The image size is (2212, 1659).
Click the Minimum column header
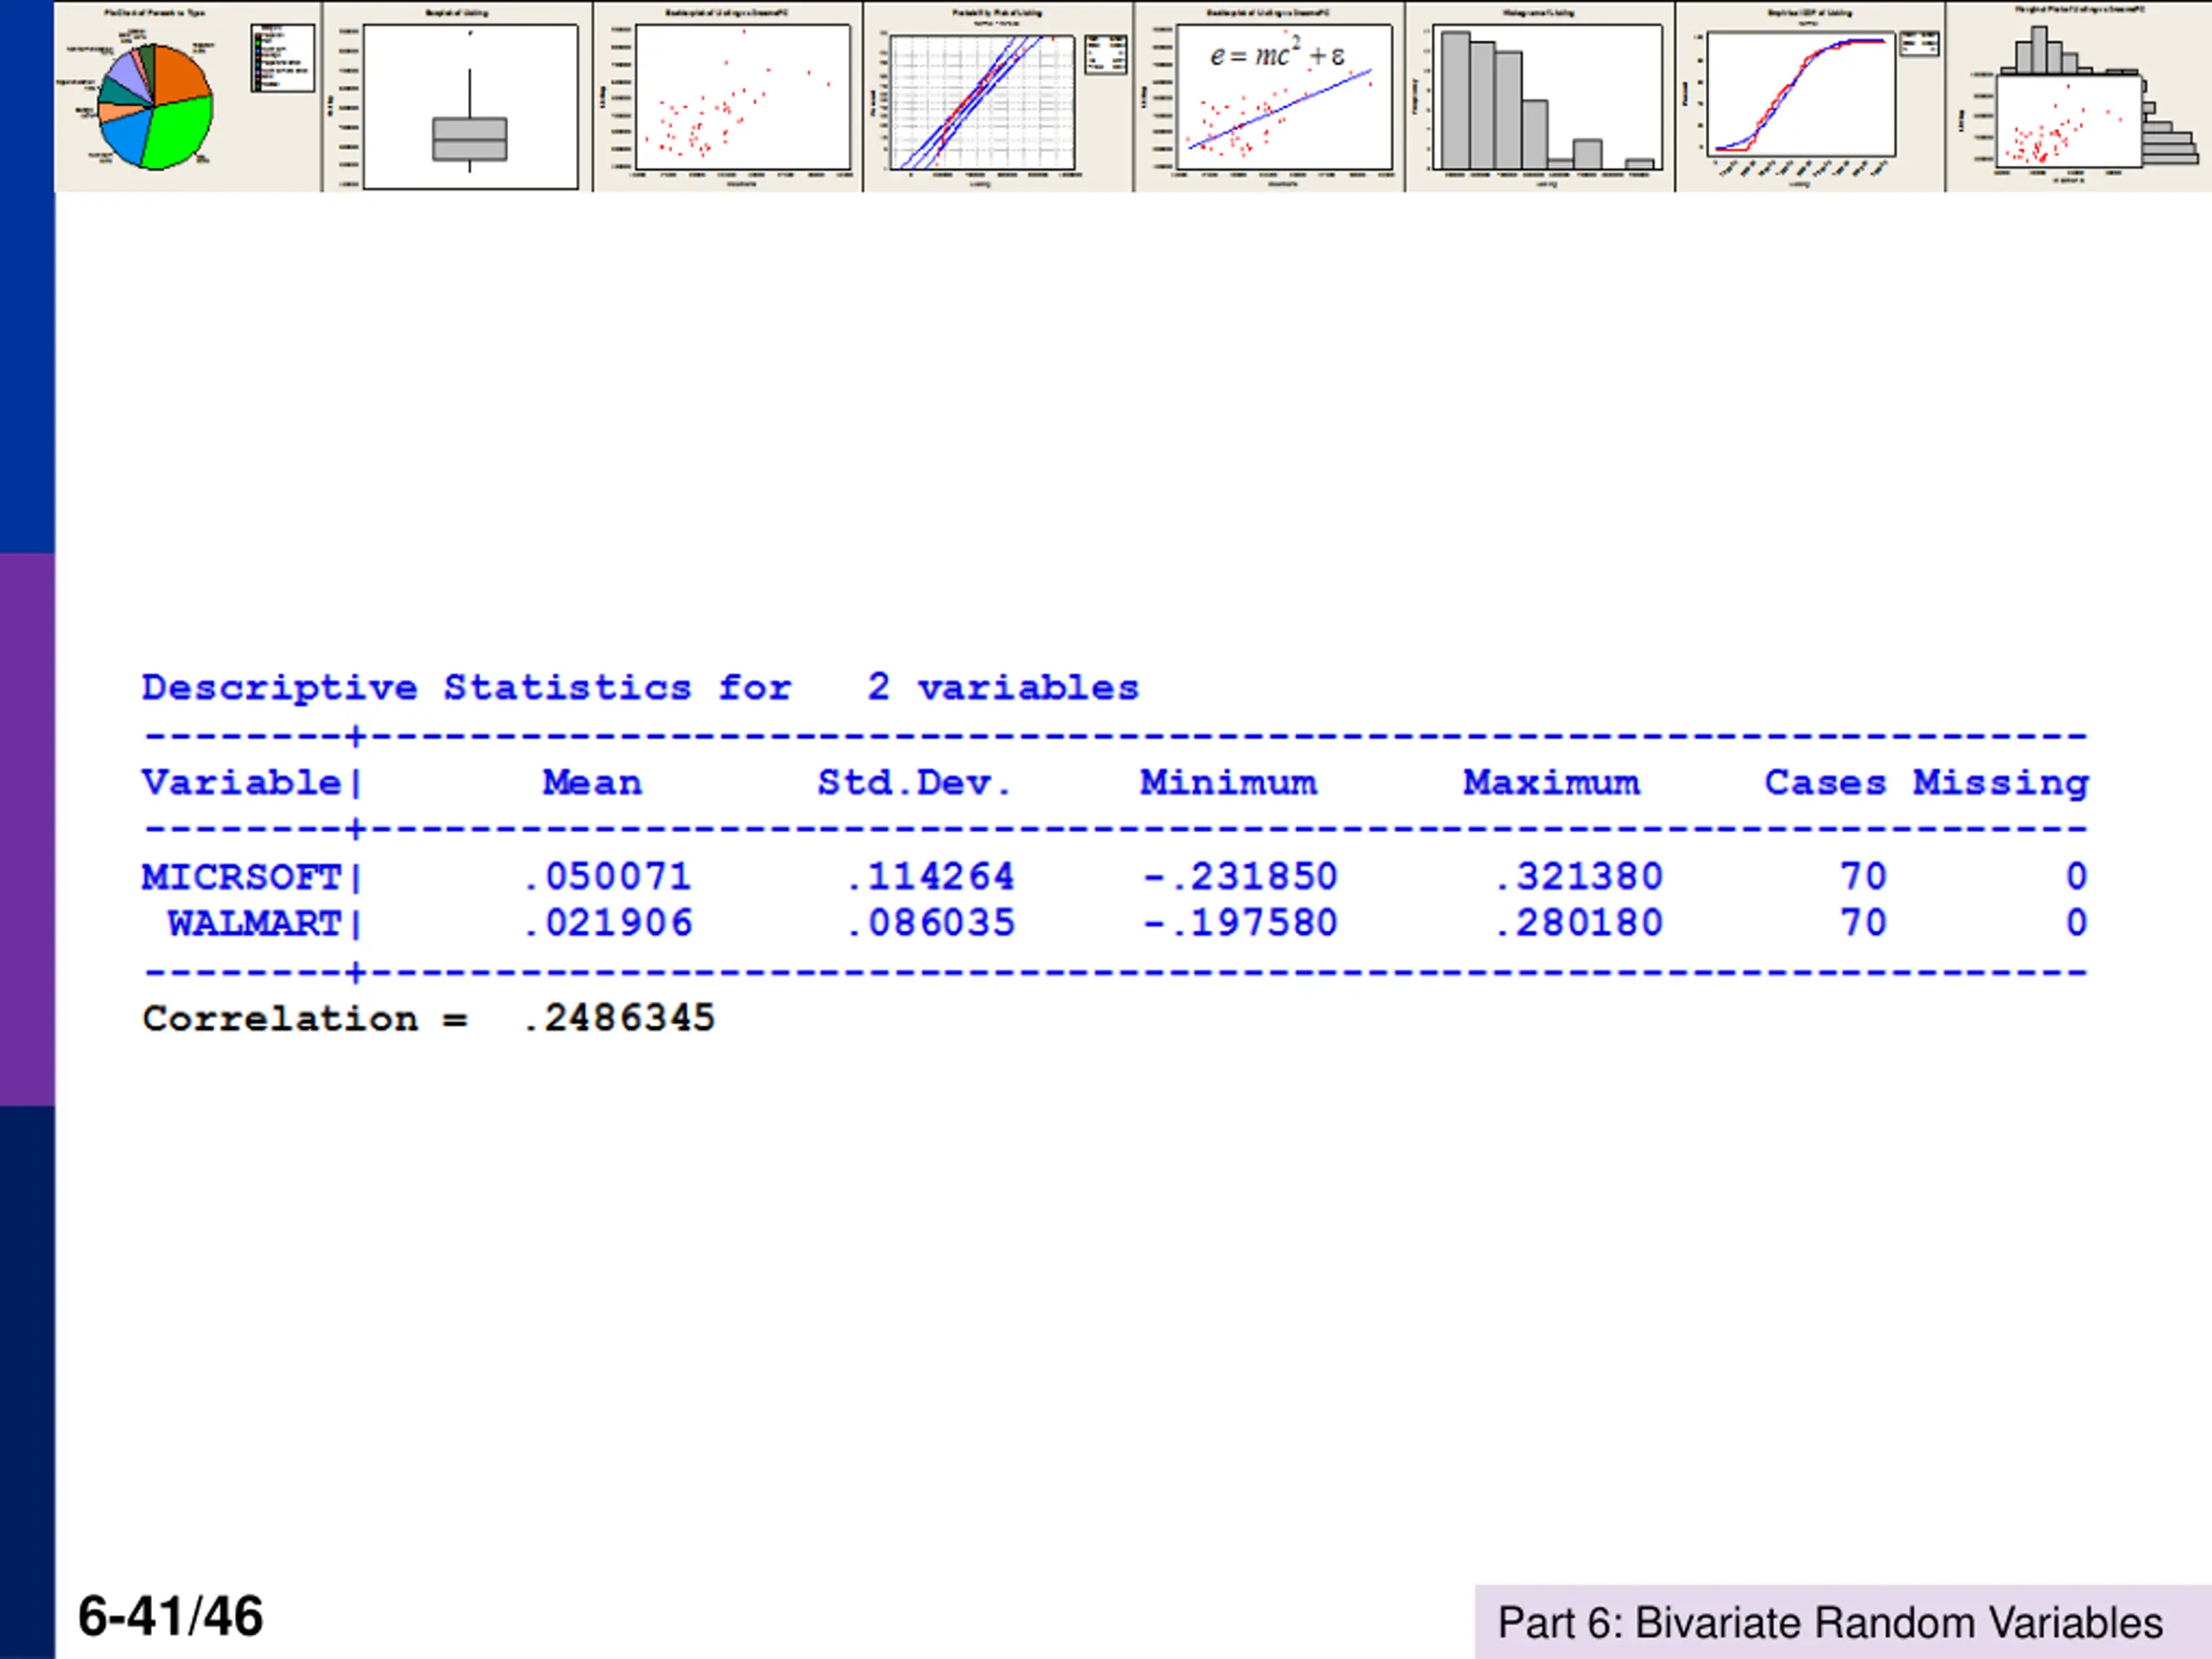pos(1229,783)
